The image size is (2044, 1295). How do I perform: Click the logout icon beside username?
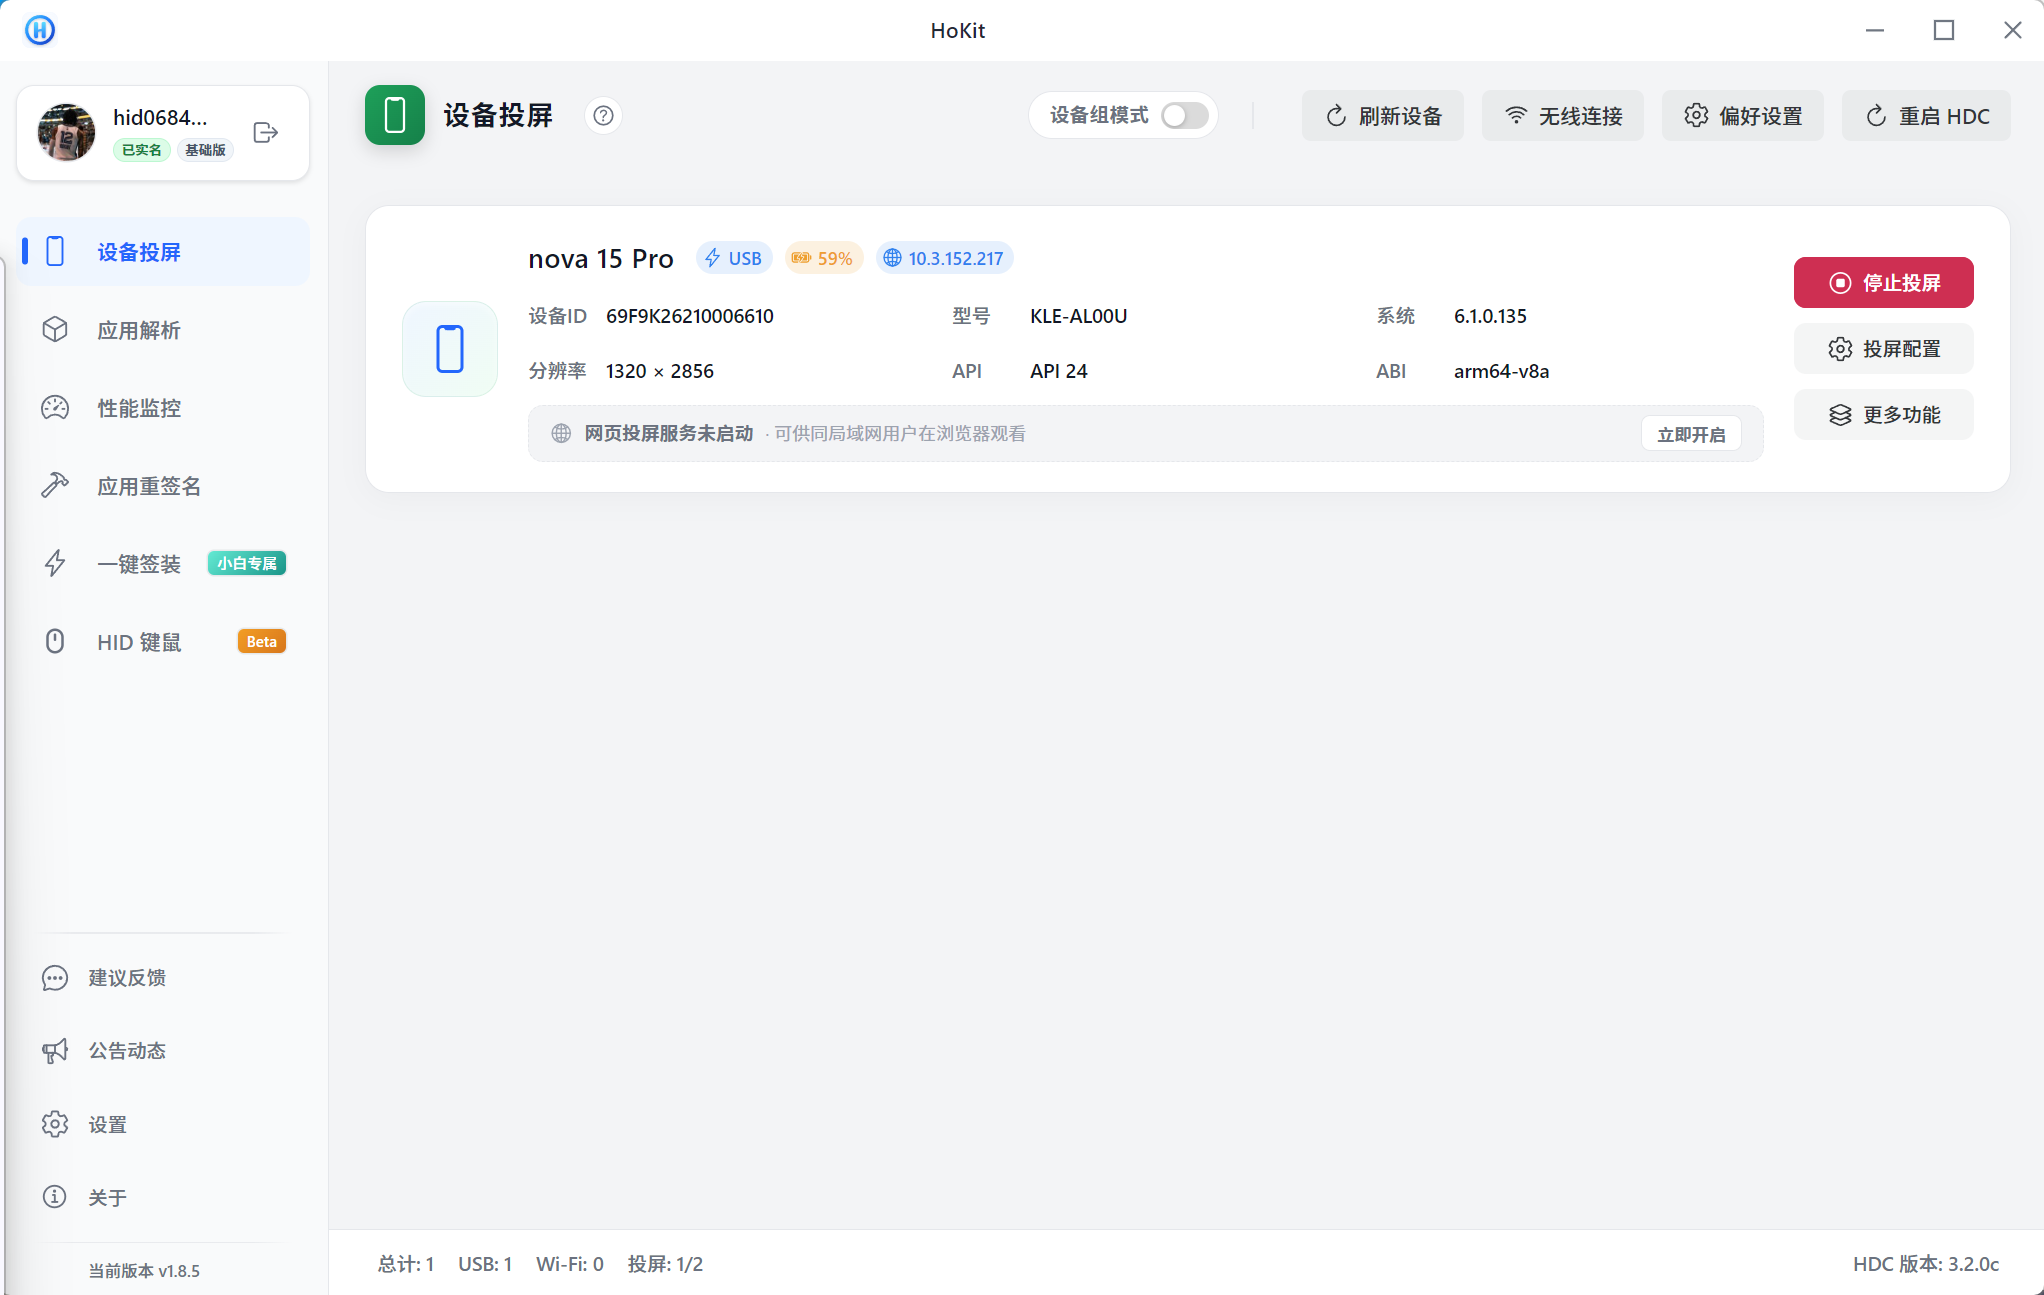pos(266,132)
